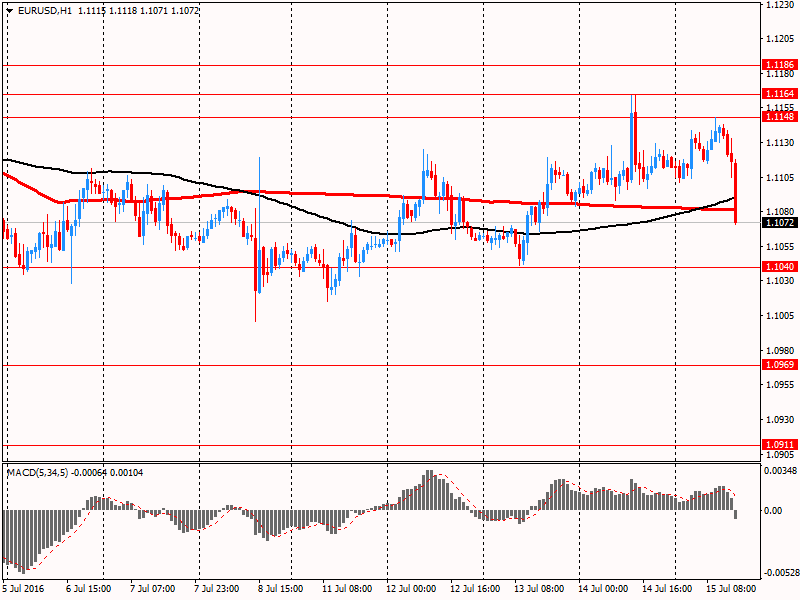Click the 8 Jul 15:00 time label

tap(280, 589)
